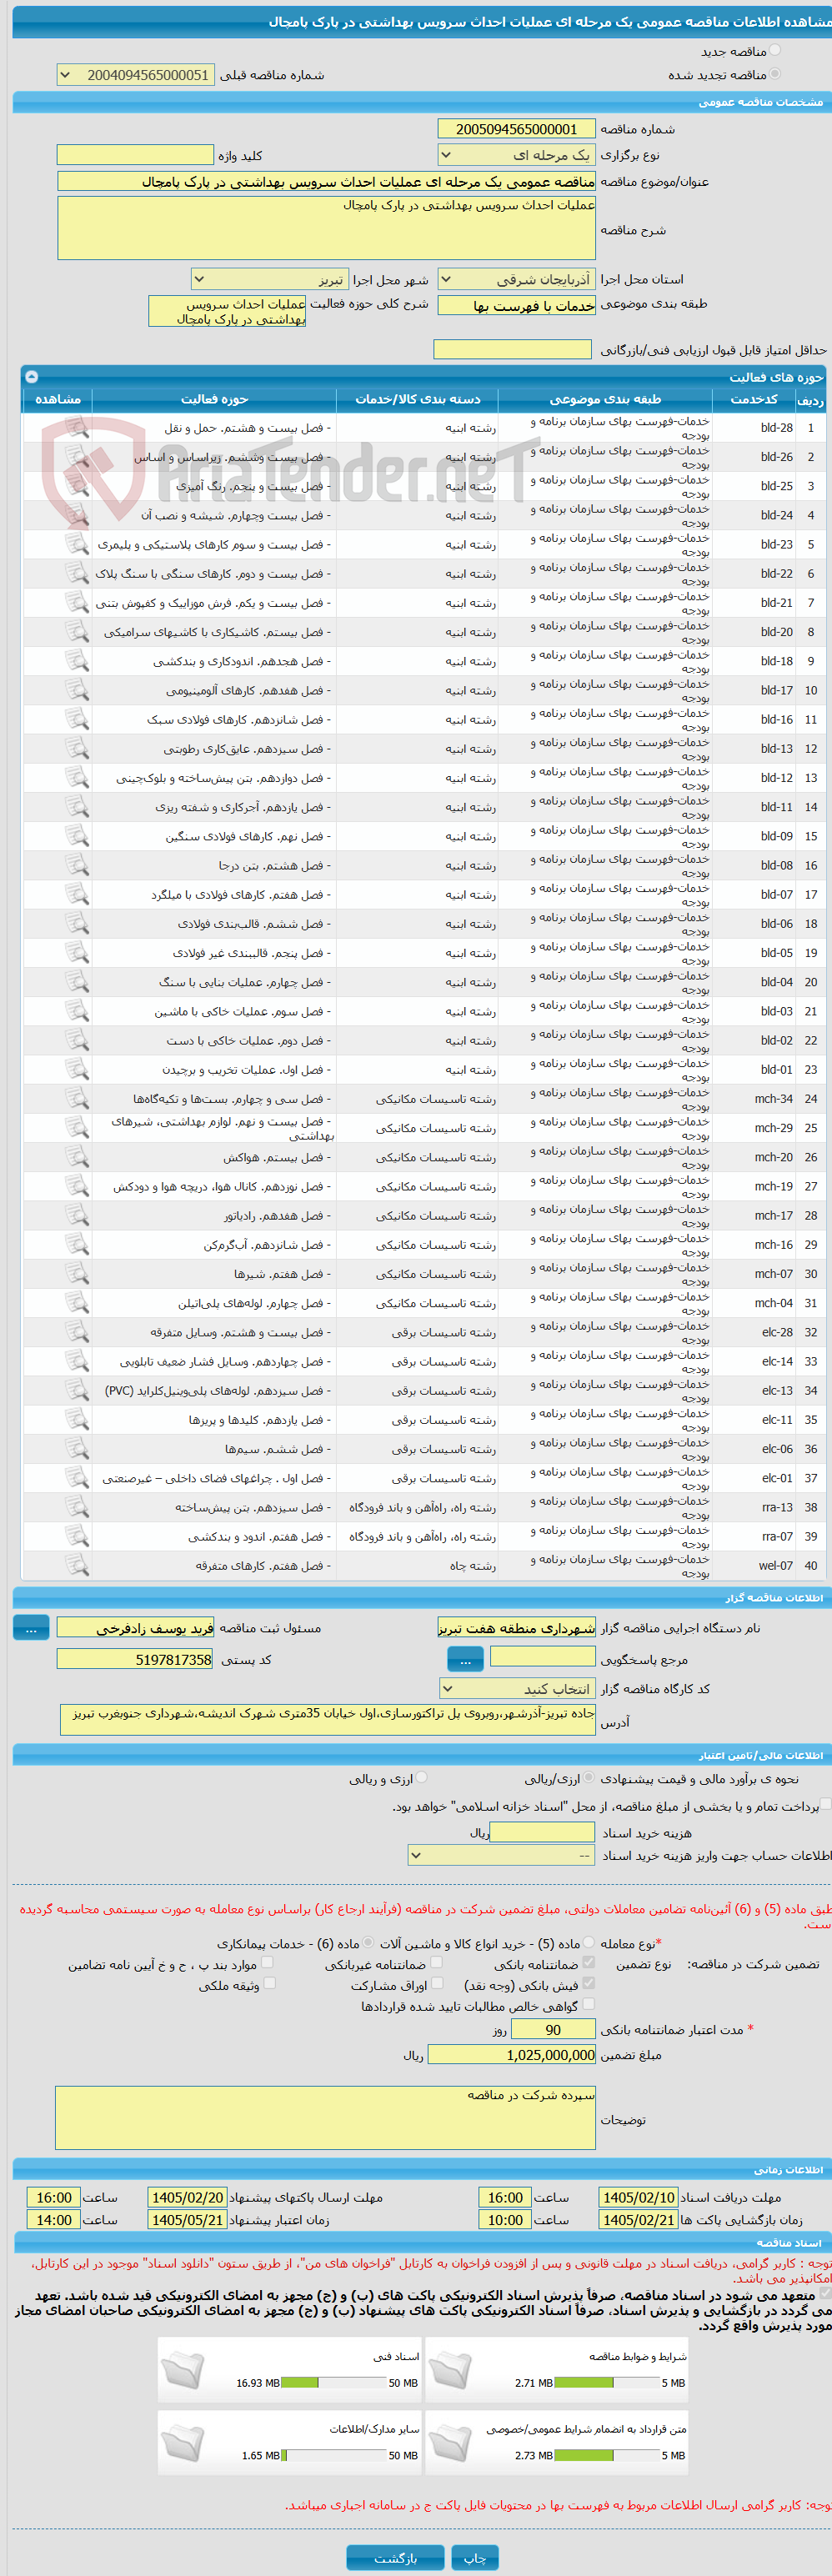
Task: Open view icon for row elc-13
Action: [76, 1391]
